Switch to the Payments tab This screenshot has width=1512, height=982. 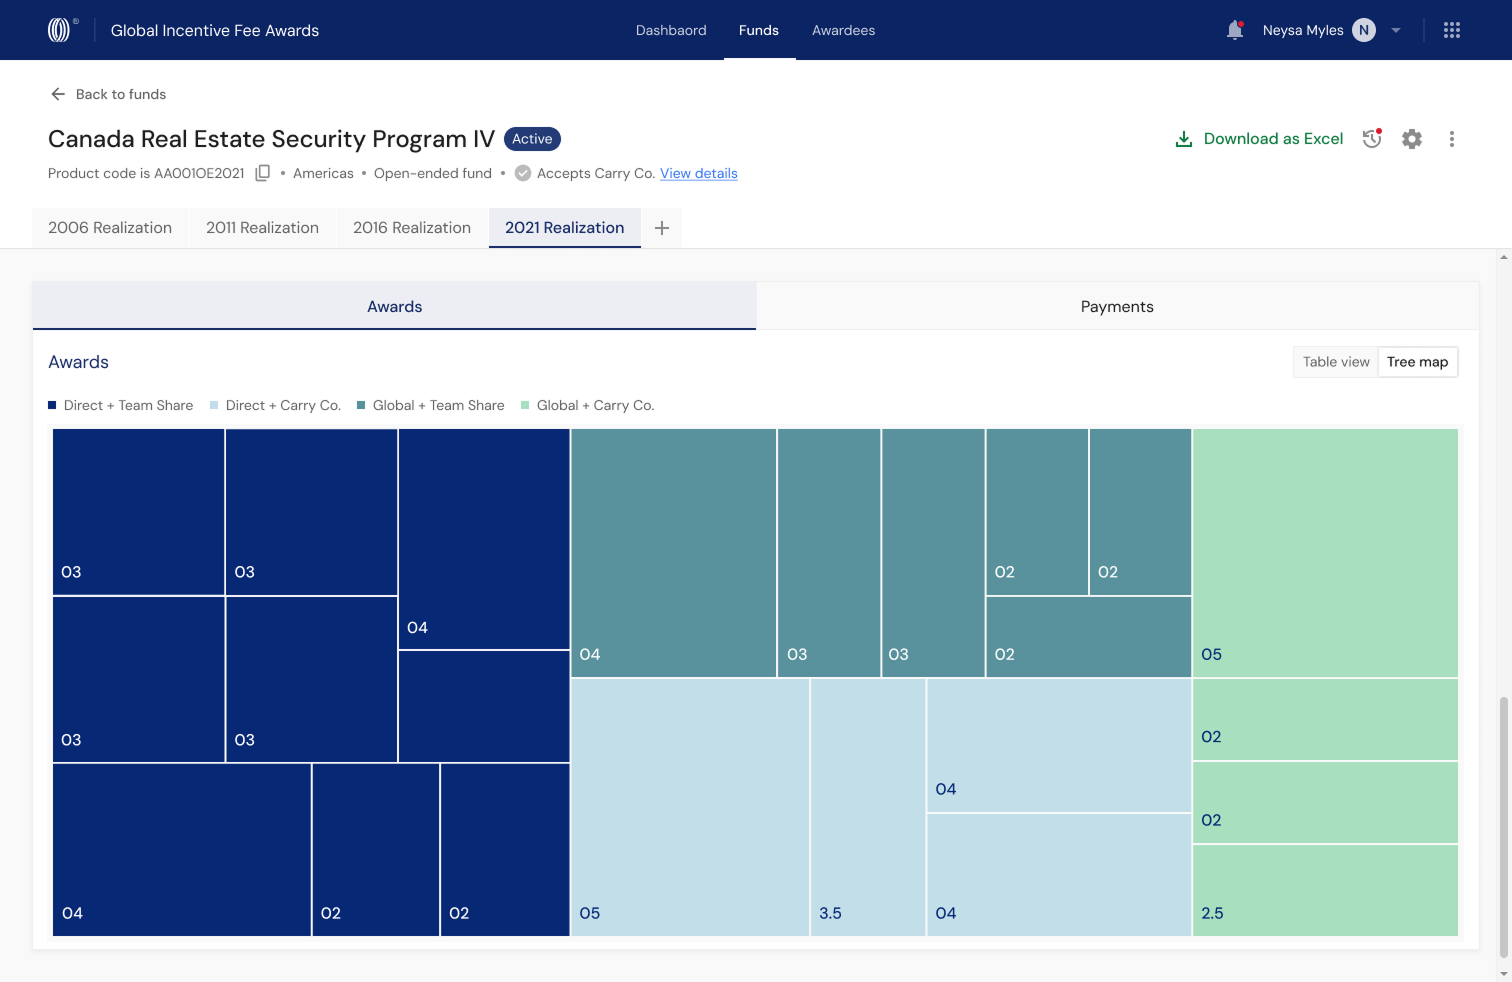tap(1117, 306)
